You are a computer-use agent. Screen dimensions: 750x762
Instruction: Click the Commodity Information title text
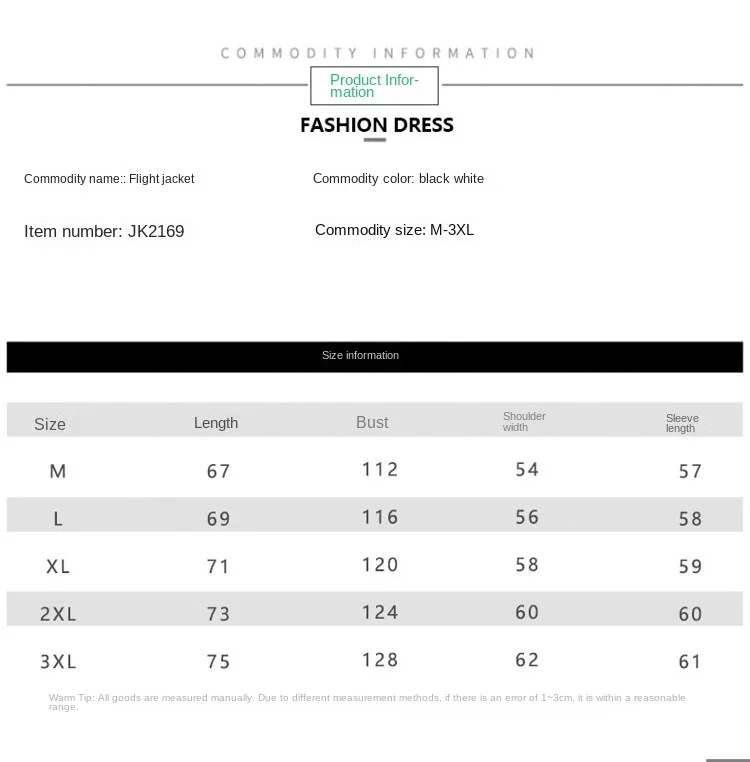376,53
